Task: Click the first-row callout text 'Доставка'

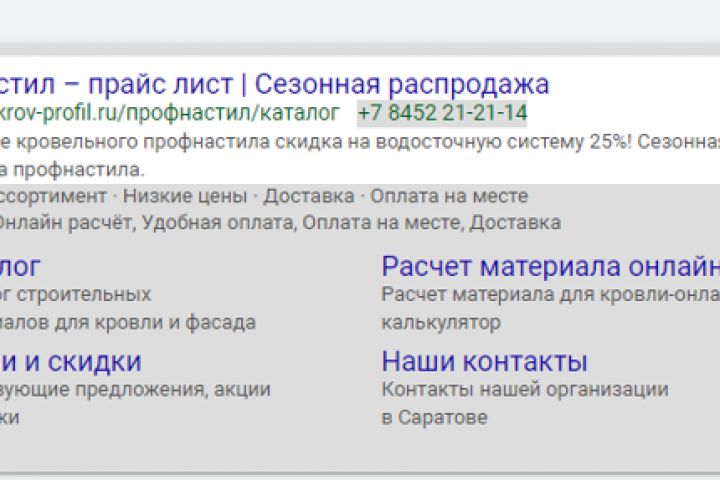Action: point(309,196)
